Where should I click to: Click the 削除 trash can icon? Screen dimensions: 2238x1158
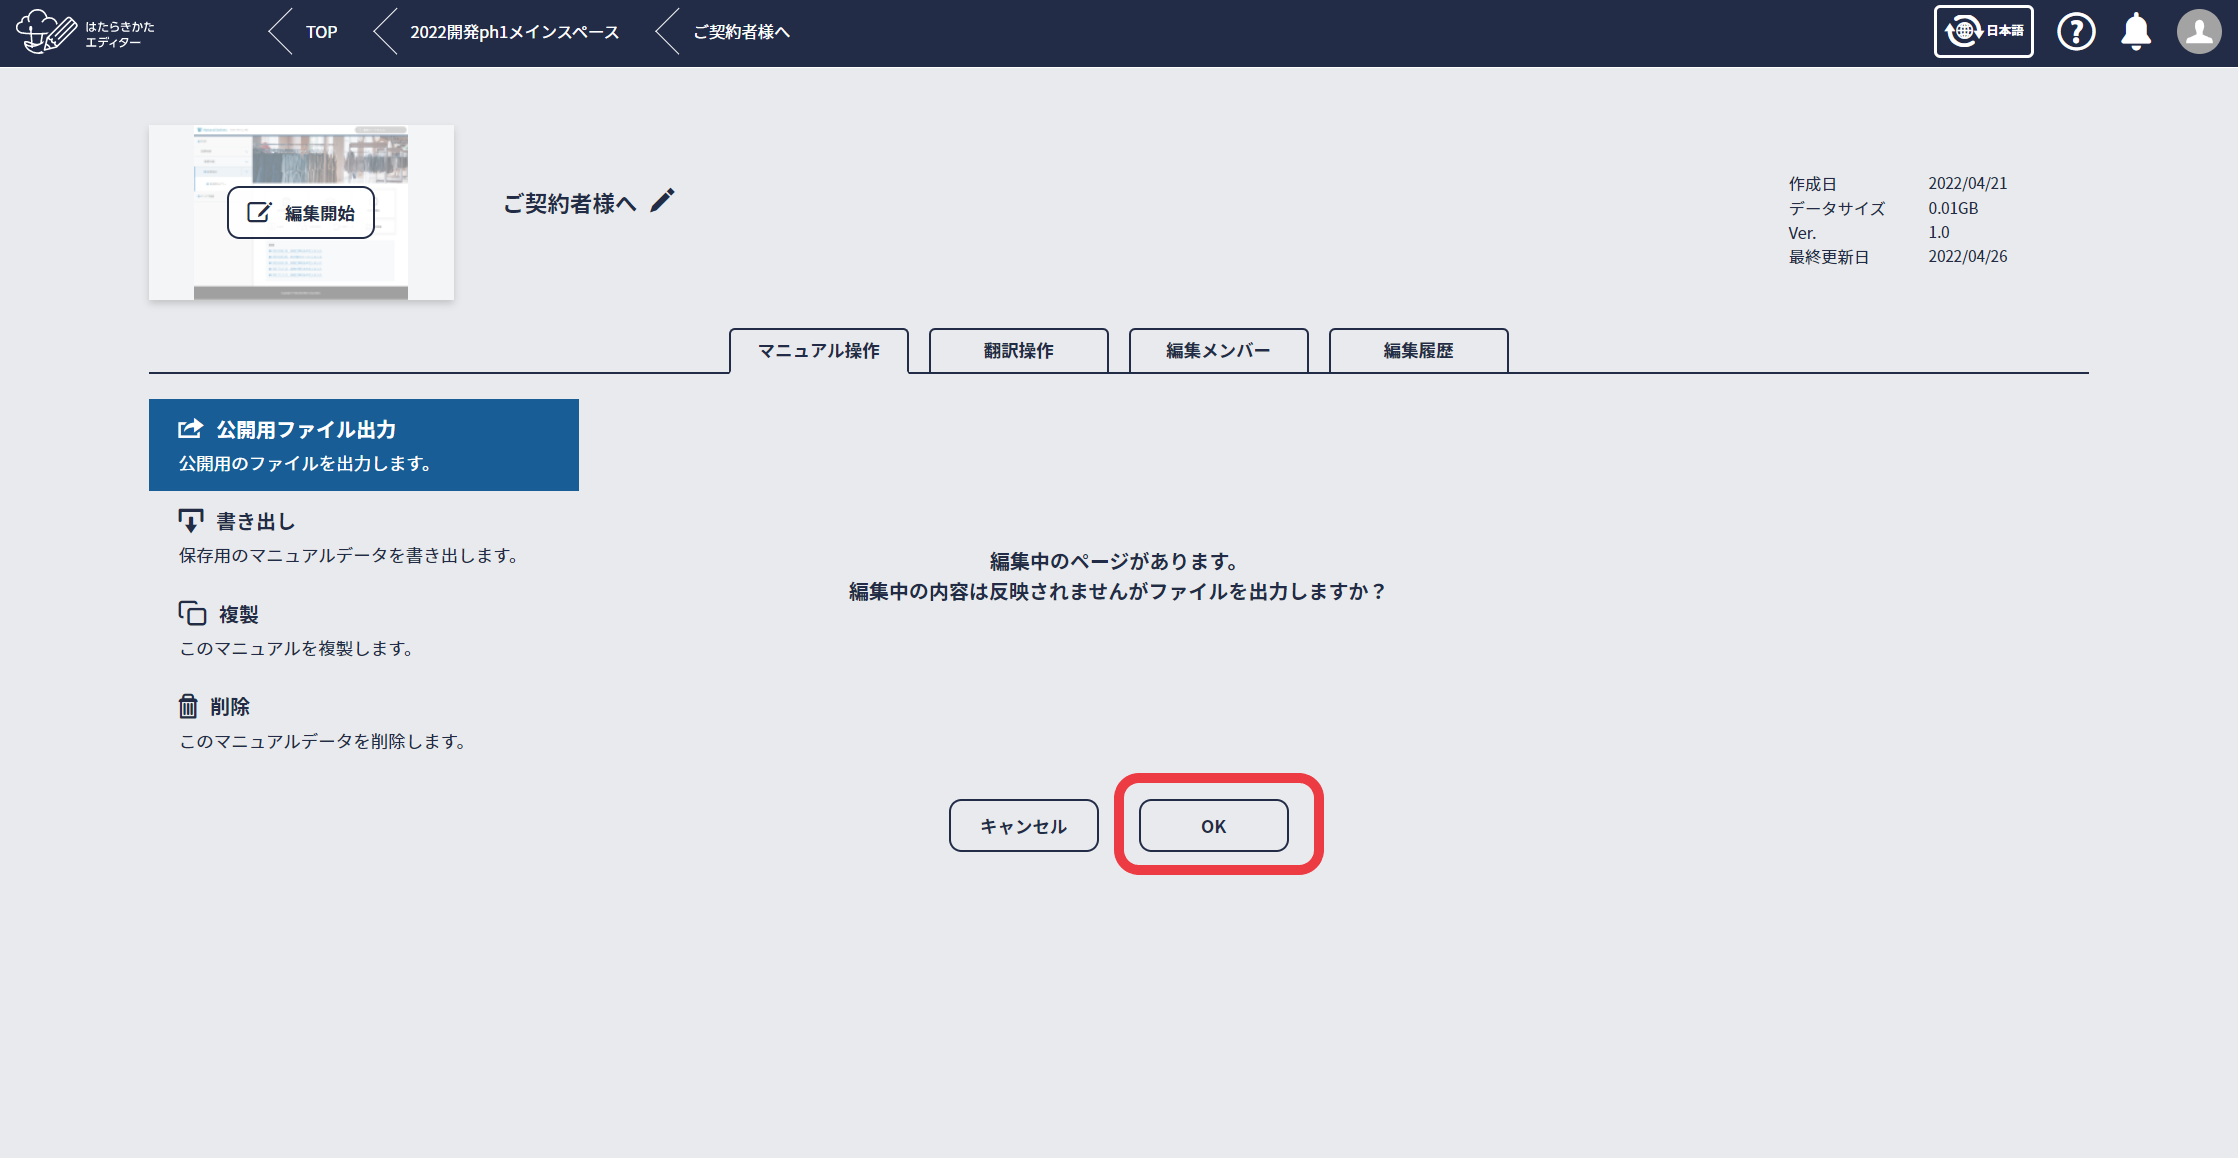pyautogui.click(x=188, y=706)
